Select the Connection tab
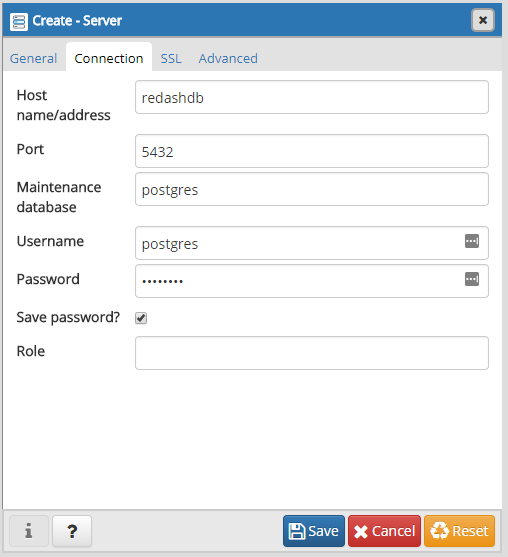The image size is (508, 557). tap(109, 58)
